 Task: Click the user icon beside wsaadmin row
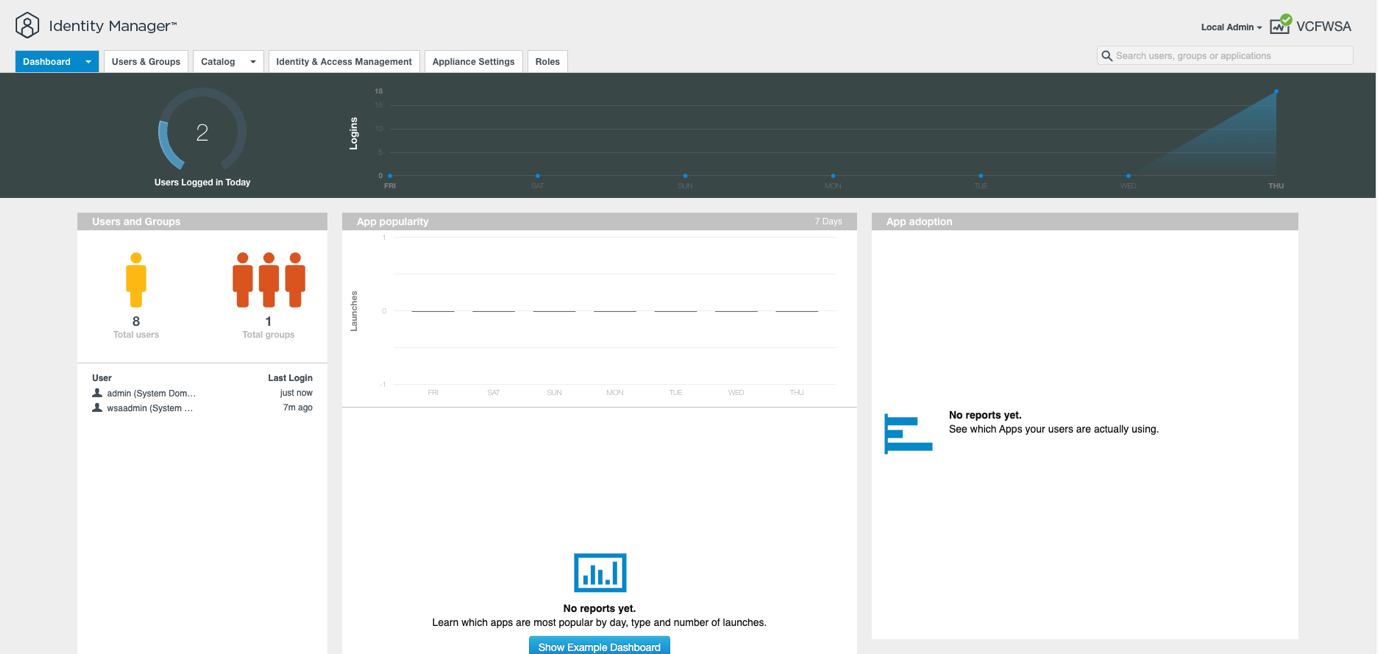(x=97, y=408)
